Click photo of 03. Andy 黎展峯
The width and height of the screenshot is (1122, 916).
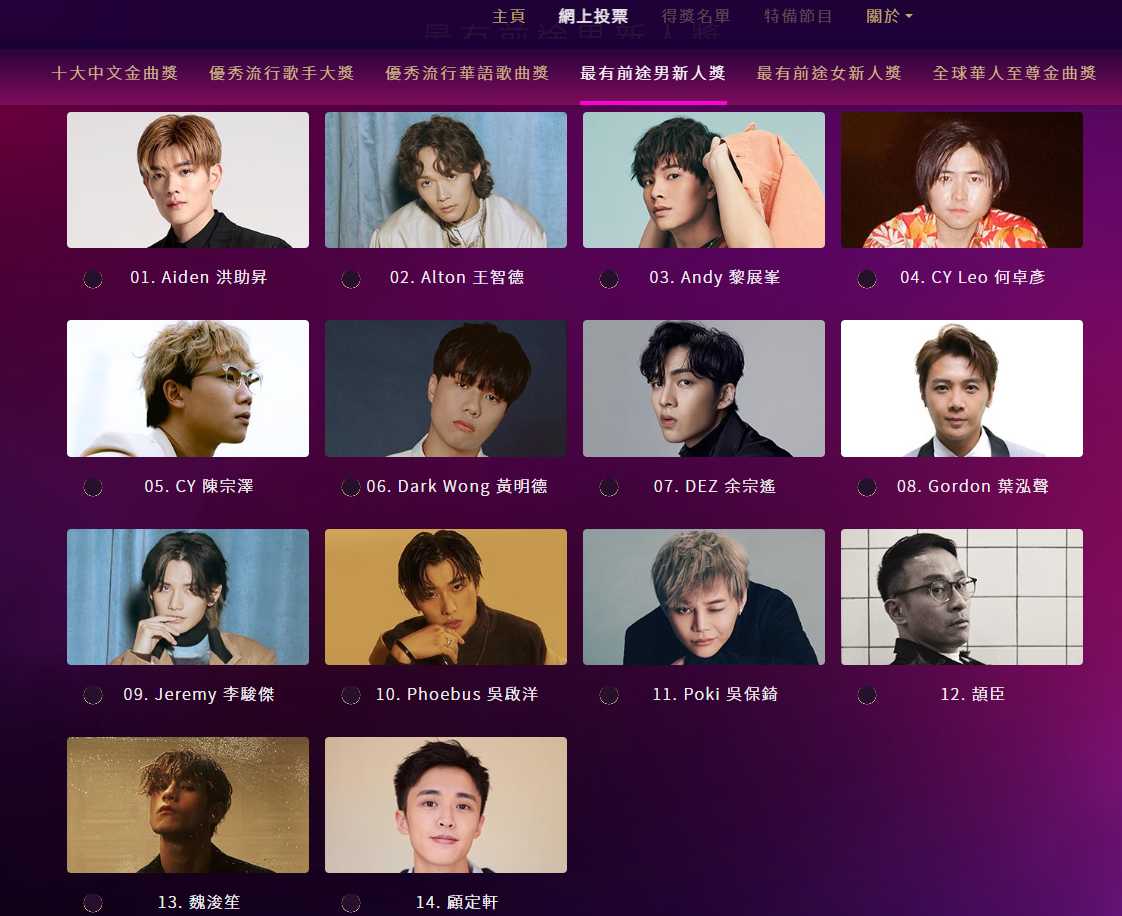click(x=704, y=180)
